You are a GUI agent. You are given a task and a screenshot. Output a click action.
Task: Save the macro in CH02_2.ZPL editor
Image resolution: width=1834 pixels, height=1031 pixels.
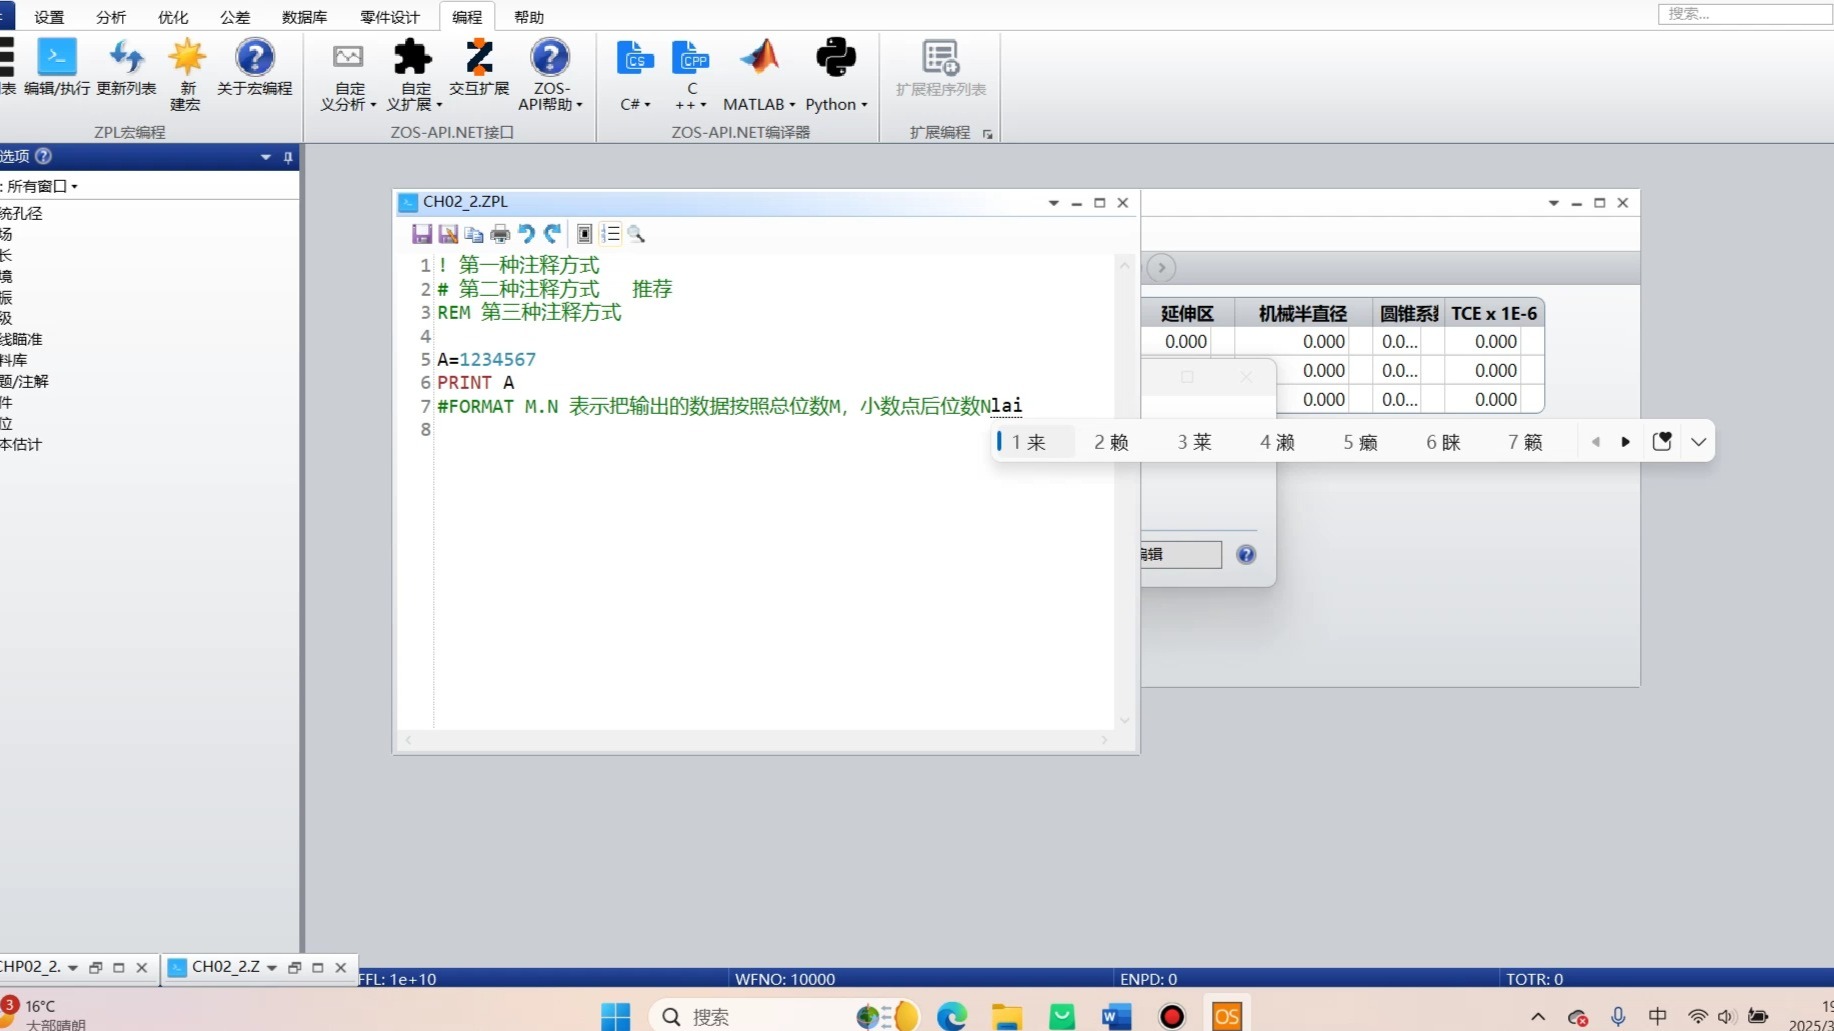(422, 234)
